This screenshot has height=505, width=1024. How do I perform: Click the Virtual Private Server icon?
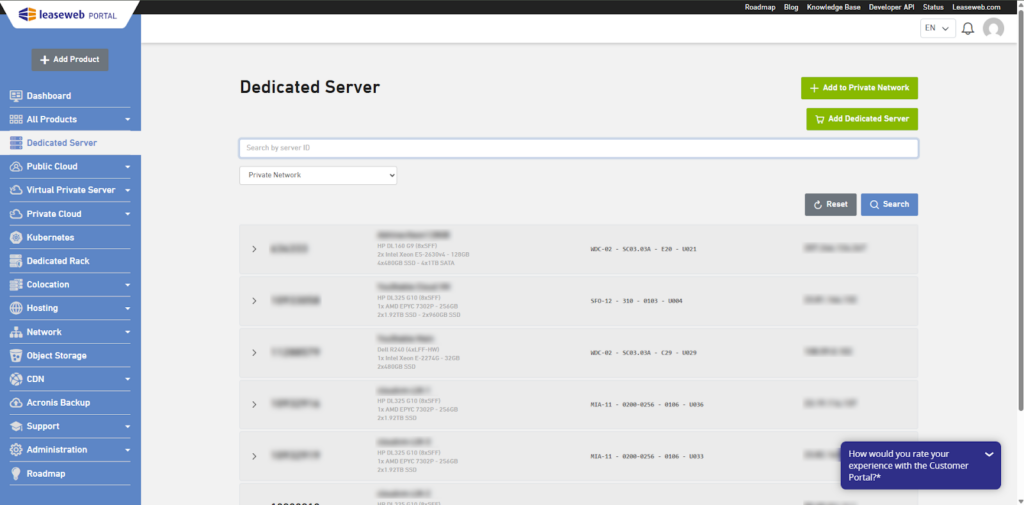point(16,190)
